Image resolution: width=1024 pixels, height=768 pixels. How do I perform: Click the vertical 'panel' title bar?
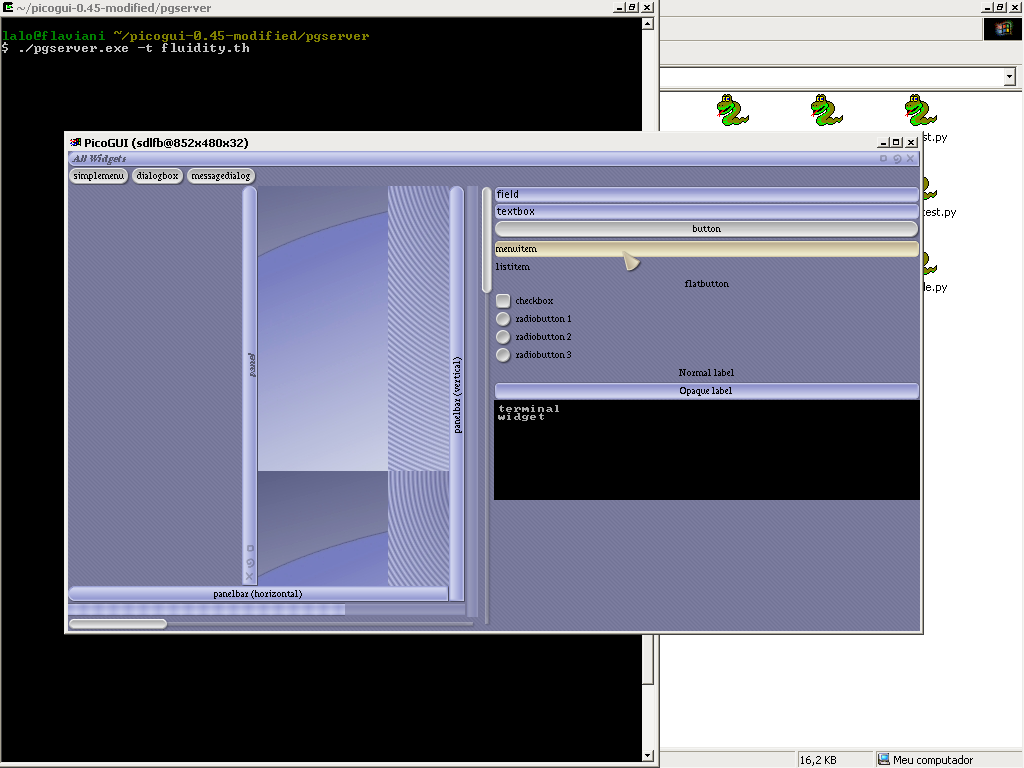click(250, 385)
